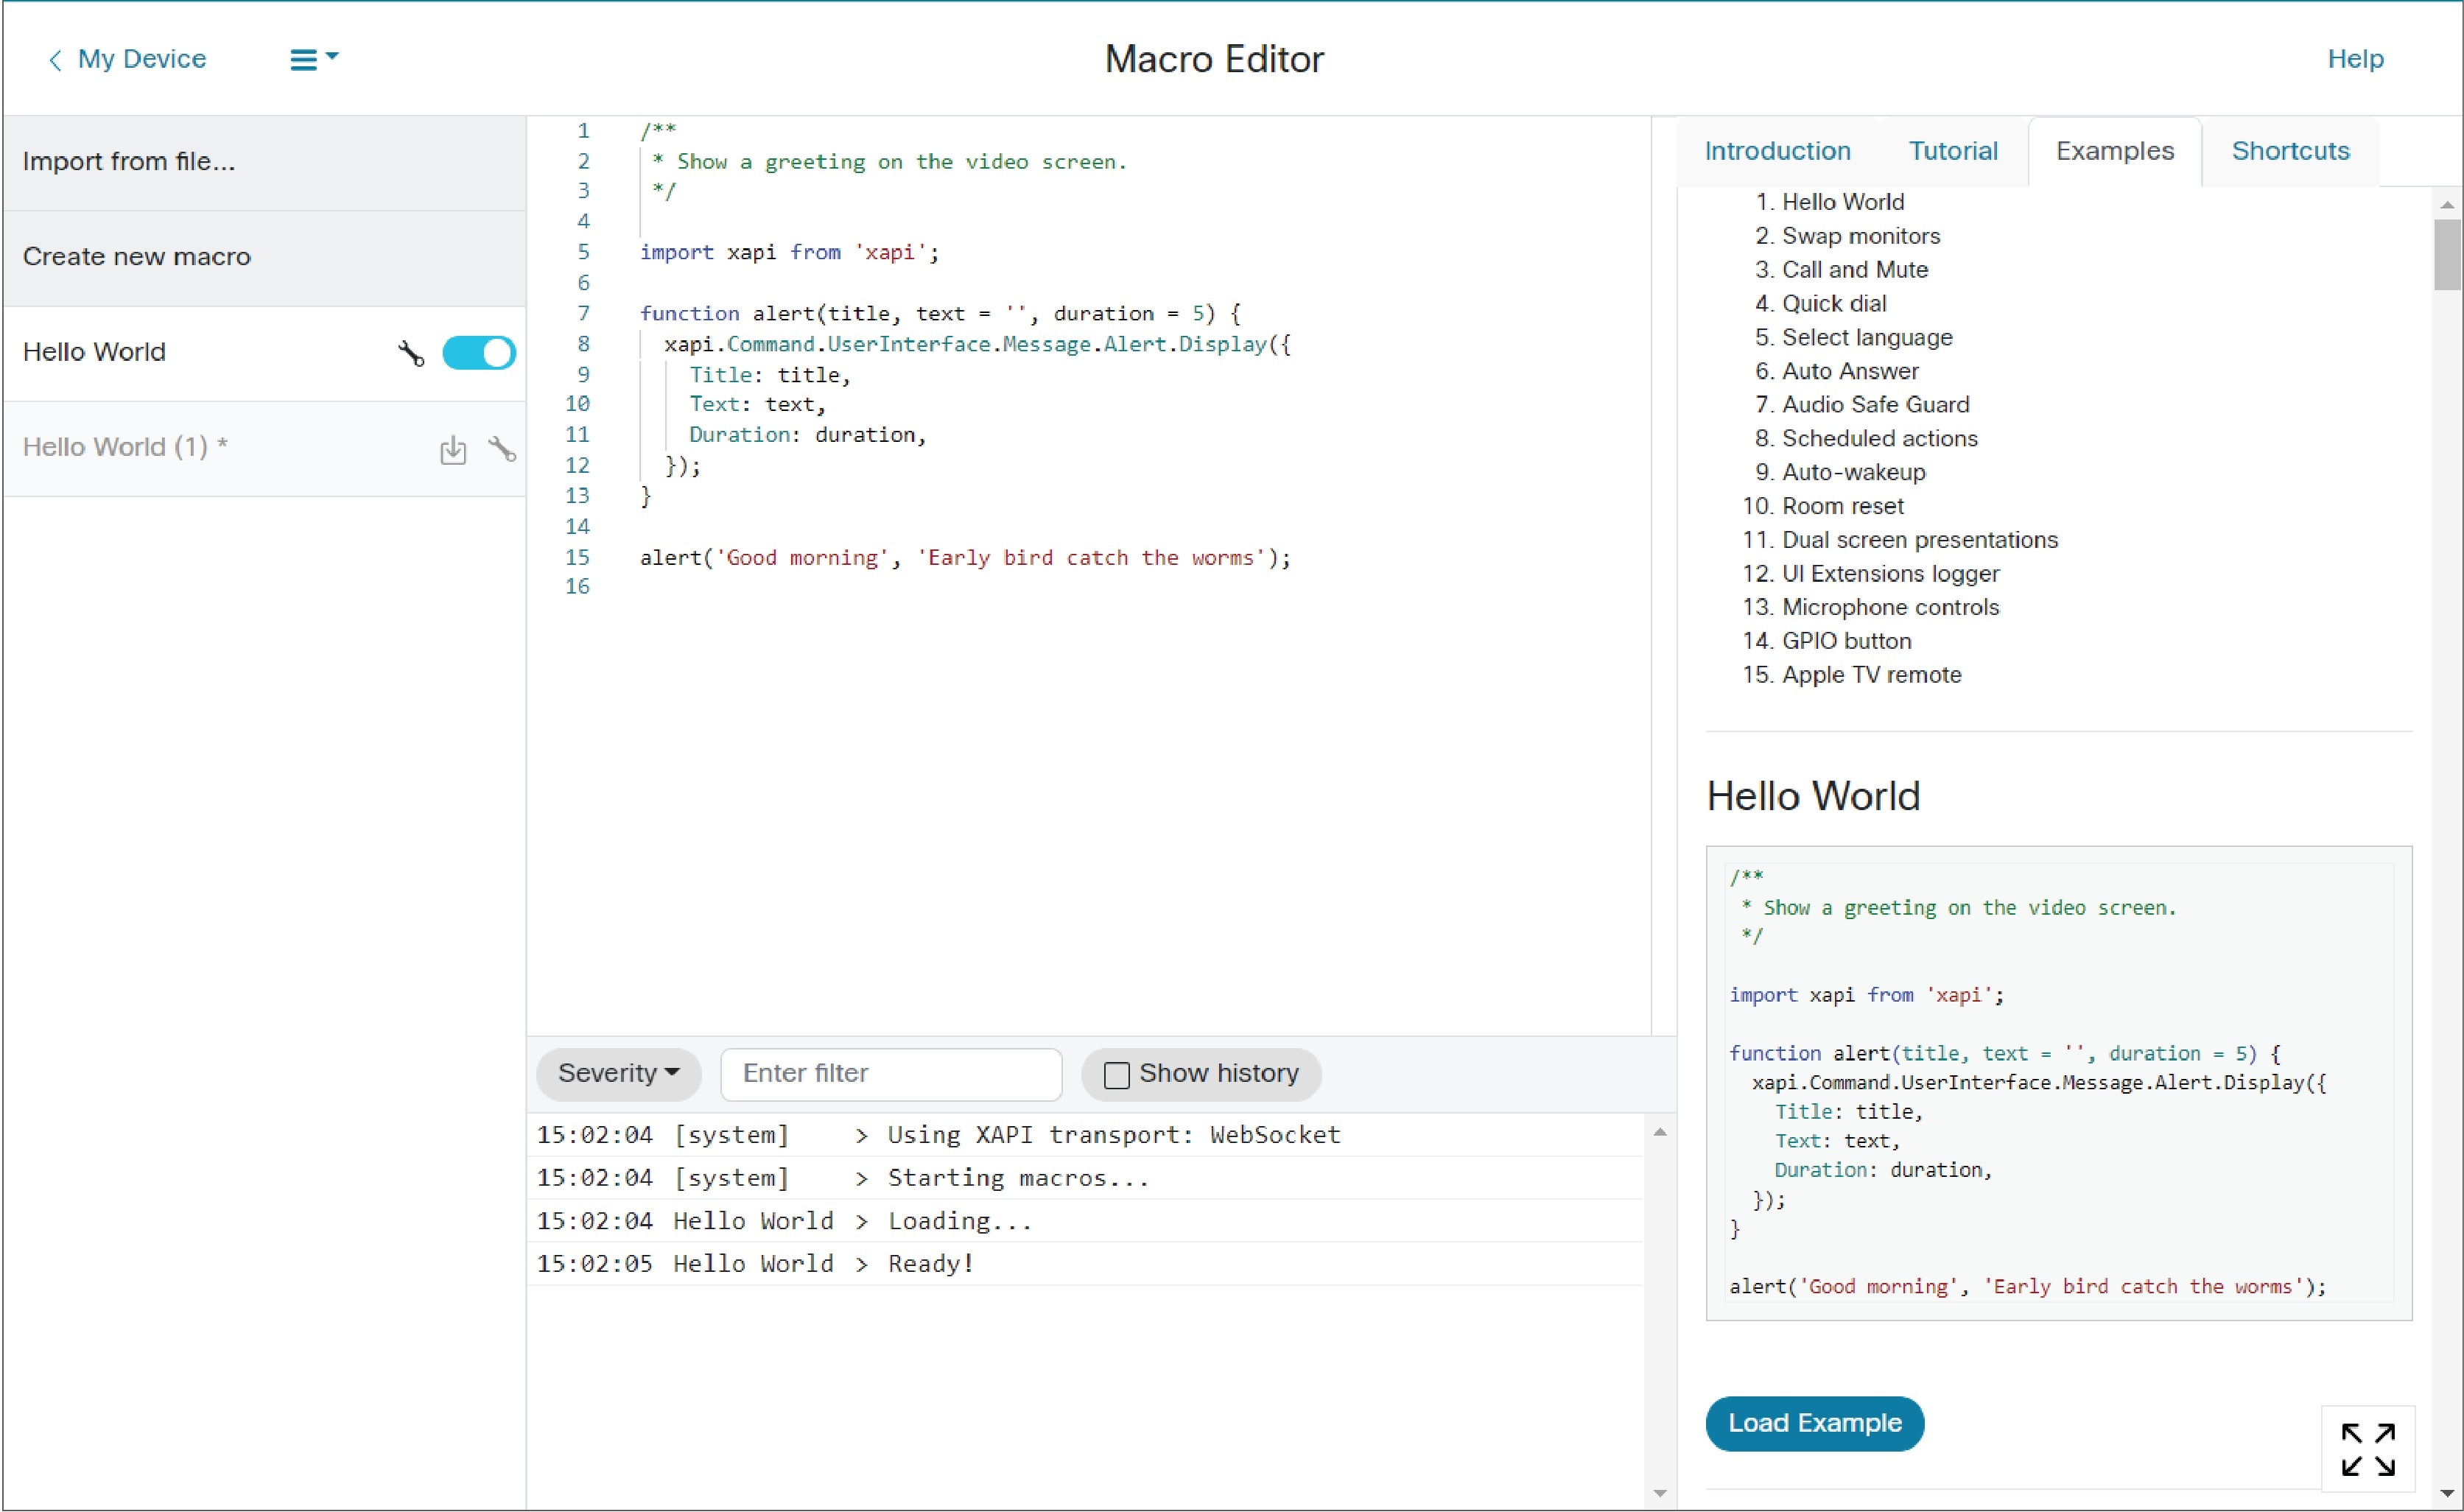
Task: Toggle the Hello World macro enable switch
Action: (479, 351)
